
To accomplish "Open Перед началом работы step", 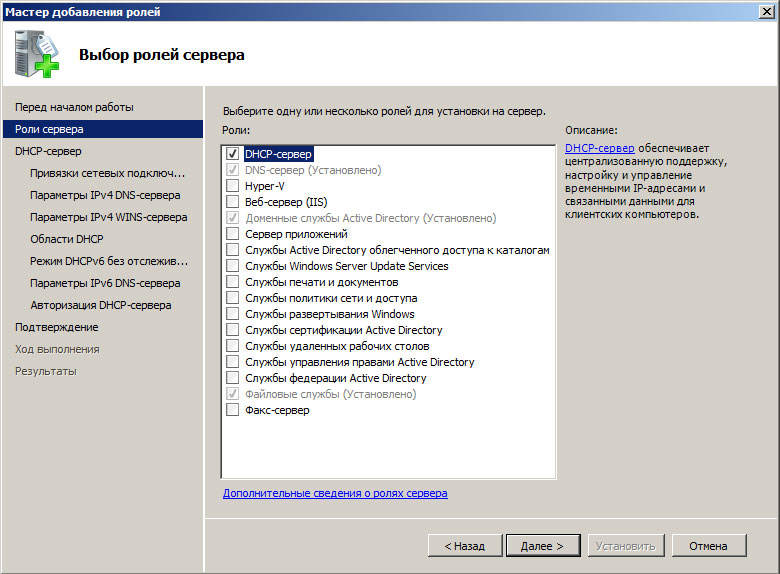I will pos(74,107).
